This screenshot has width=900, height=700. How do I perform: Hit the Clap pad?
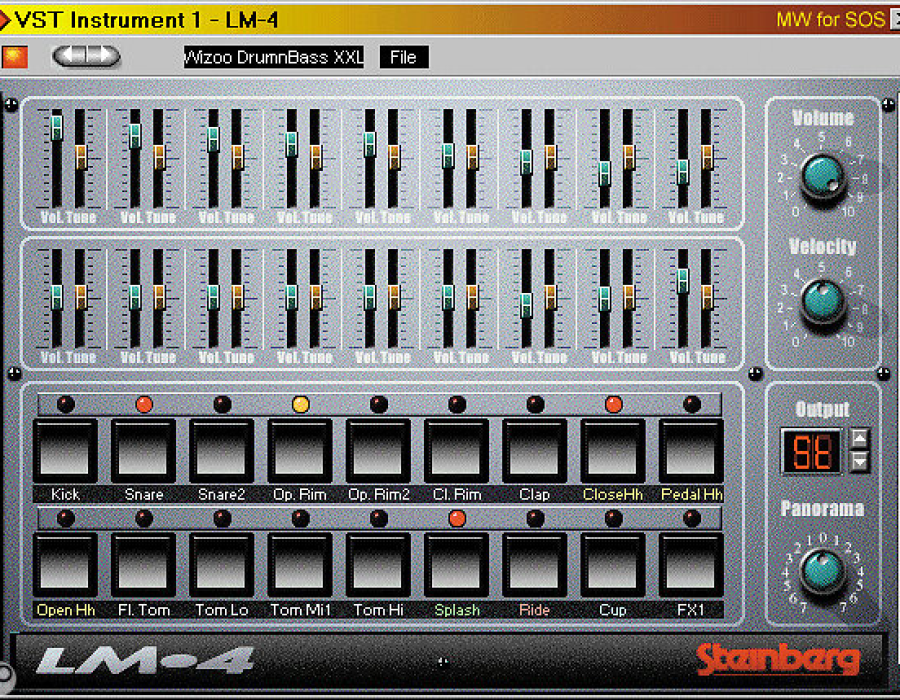[534, 450]
